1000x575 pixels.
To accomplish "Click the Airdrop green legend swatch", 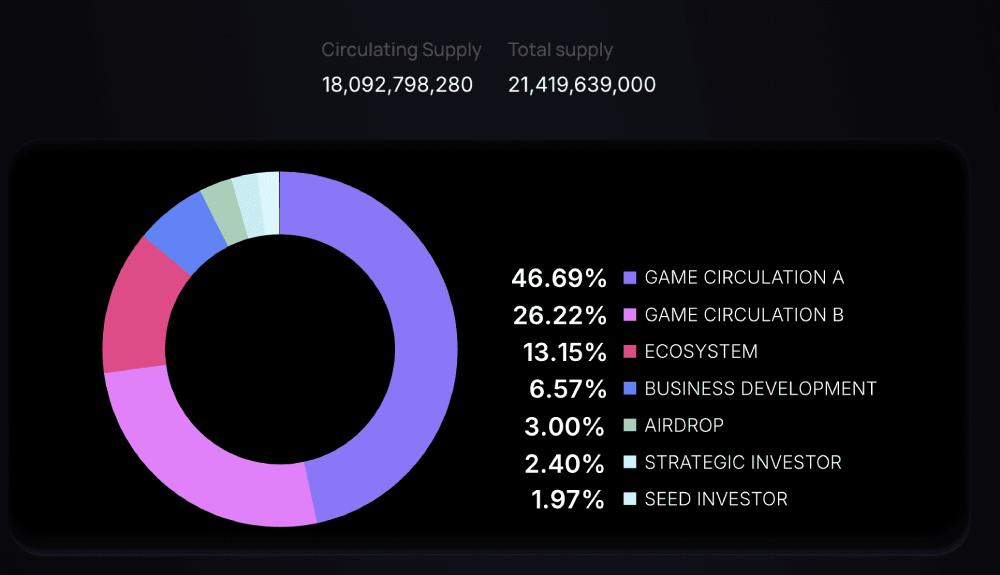I will pos(629,425).
